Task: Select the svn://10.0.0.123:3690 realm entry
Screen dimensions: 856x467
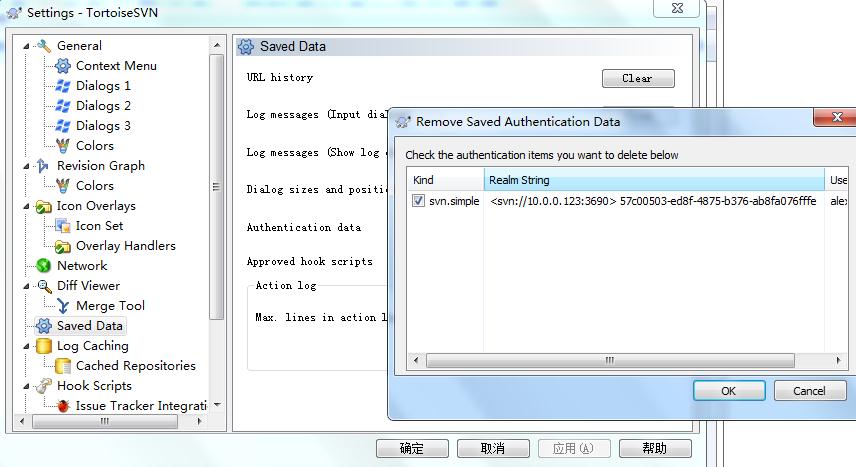Action: [x=653, y=201]
